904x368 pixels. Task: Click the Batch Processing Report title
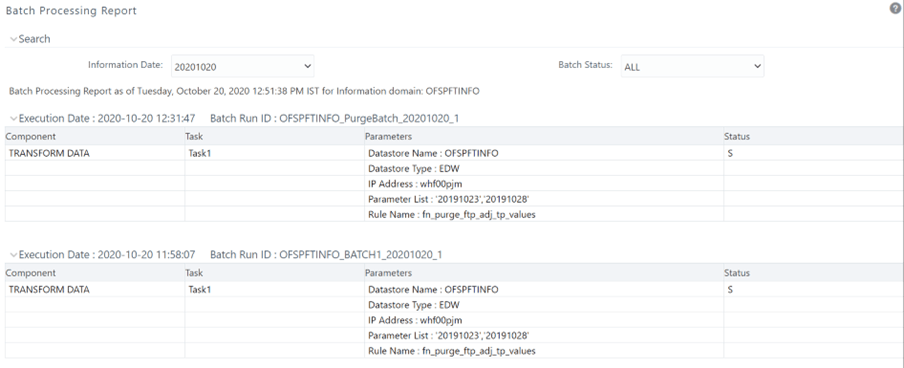[71, 10]
